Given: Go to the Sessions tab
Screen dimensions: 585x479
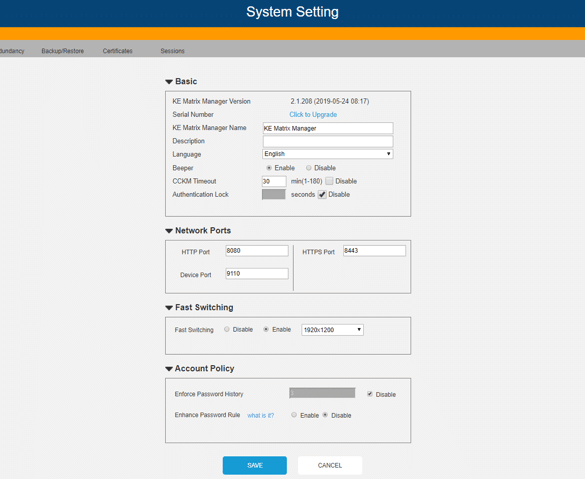Looking at the screenshot, I should click(x=172, y=51).
